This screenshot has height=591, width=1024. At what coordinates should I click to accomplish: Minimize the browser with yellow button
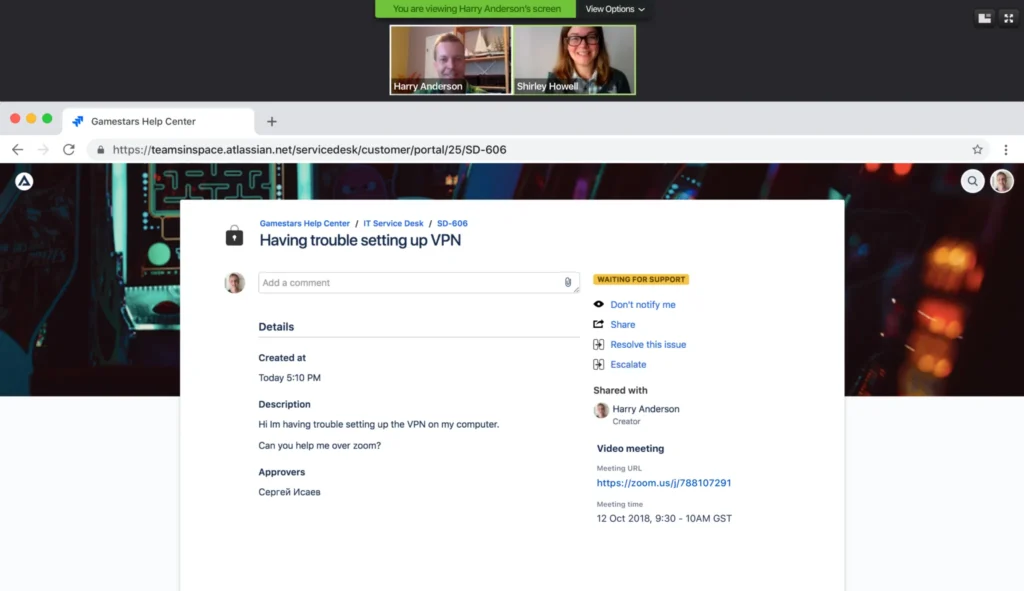click(31, 119)
